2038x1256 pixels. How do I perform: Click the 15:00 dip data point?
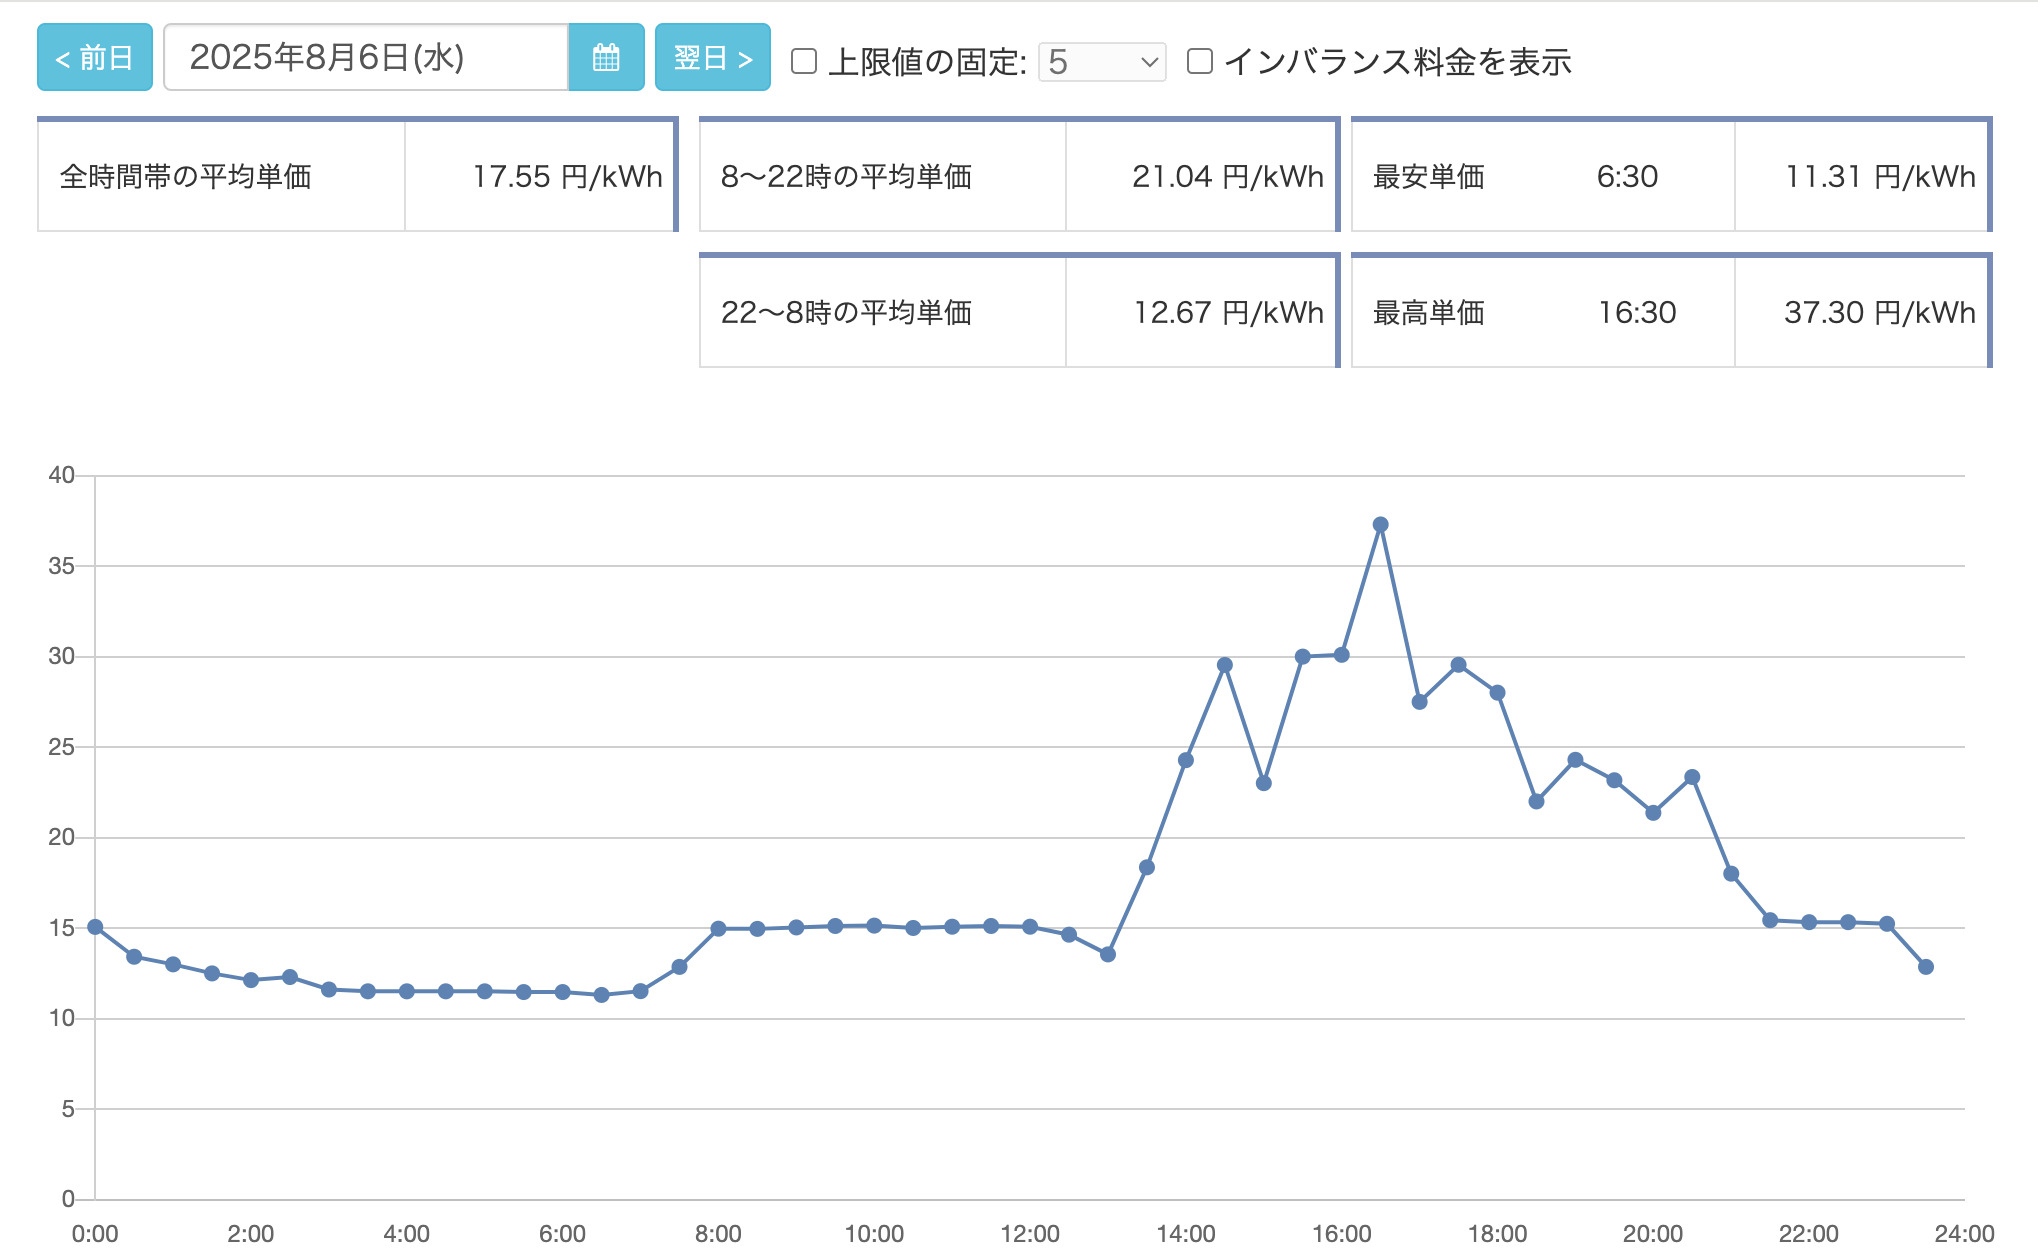(1264, 783)
